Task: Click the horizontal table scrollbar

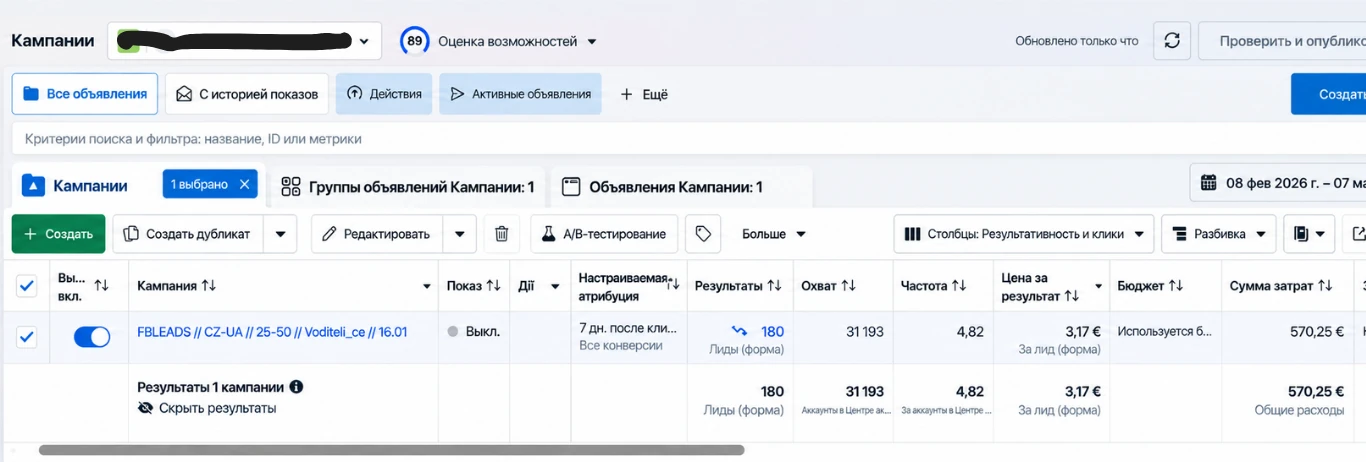Action: click(391, 450)
